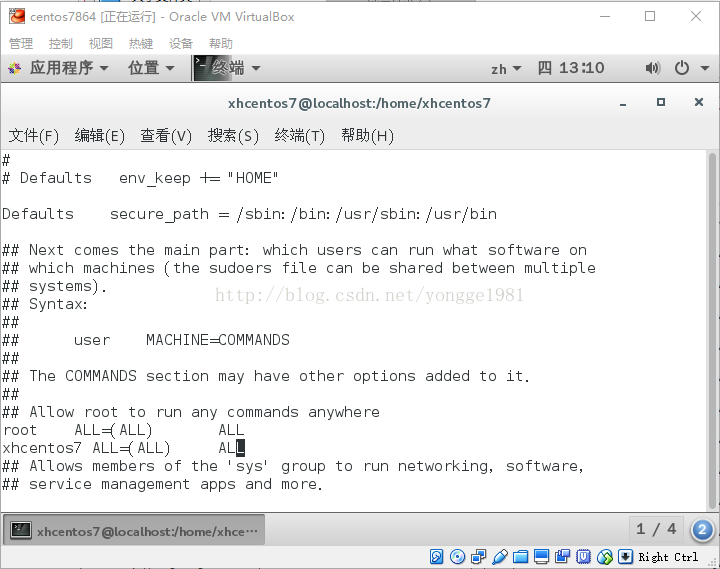This screenshot has width=720, height=569.
Task: Open terminal 帮助(H) menu
Action: (x=367, y=136)
